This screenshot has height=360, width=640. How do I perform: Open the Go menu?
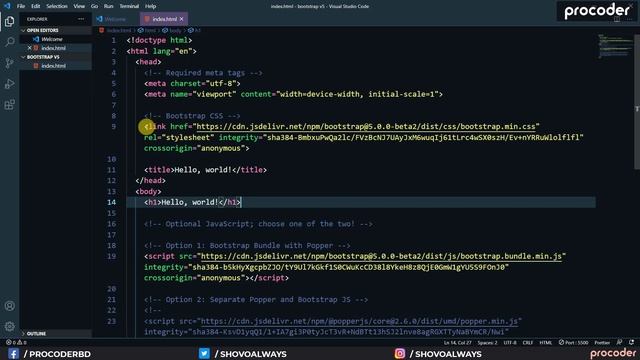point(94,6)
